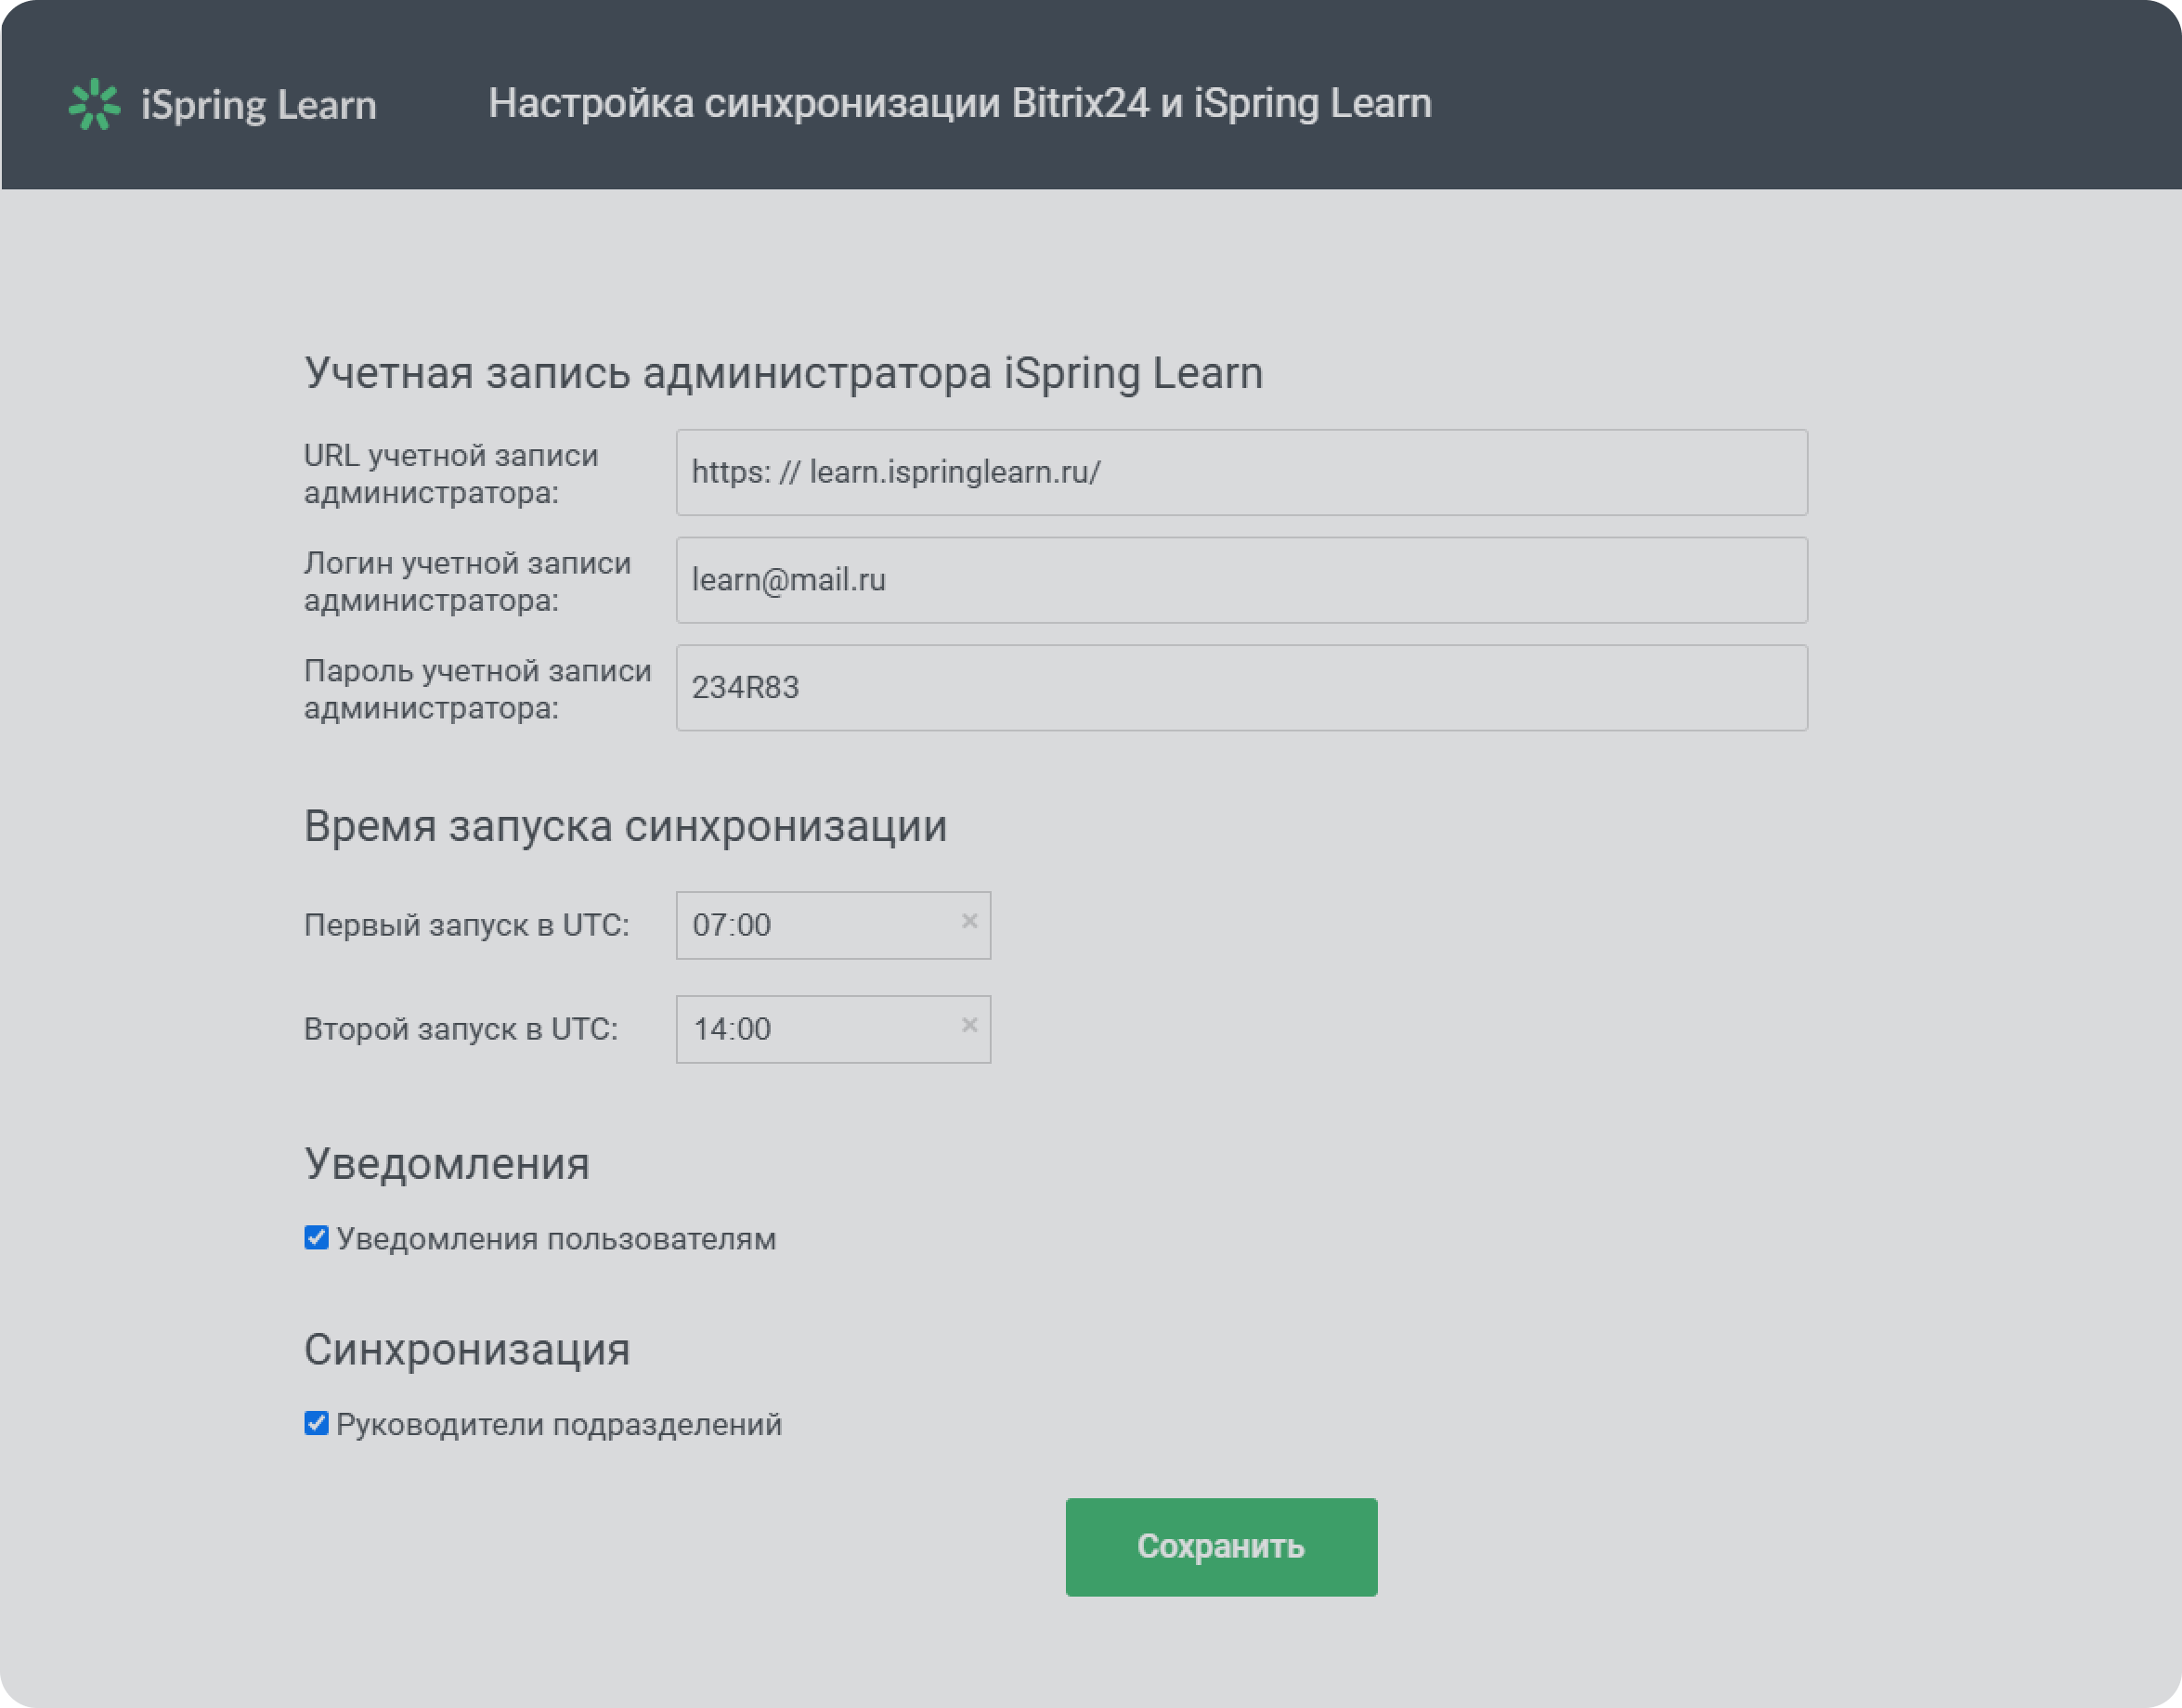Click the Уведомления section heading

[x=447, y=1164]
